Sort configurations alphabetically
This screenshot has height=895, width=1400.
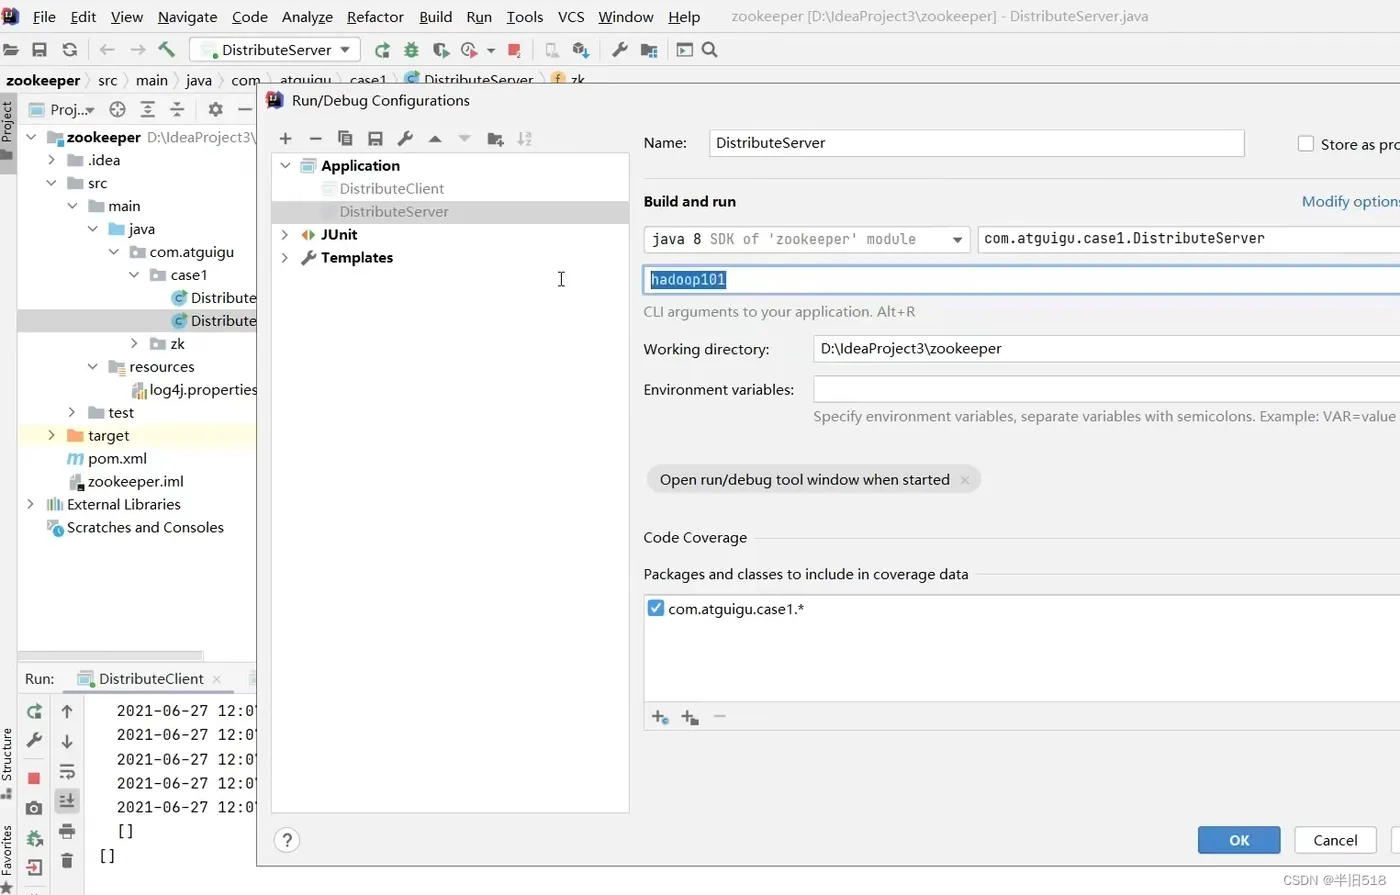coord(525,139)
